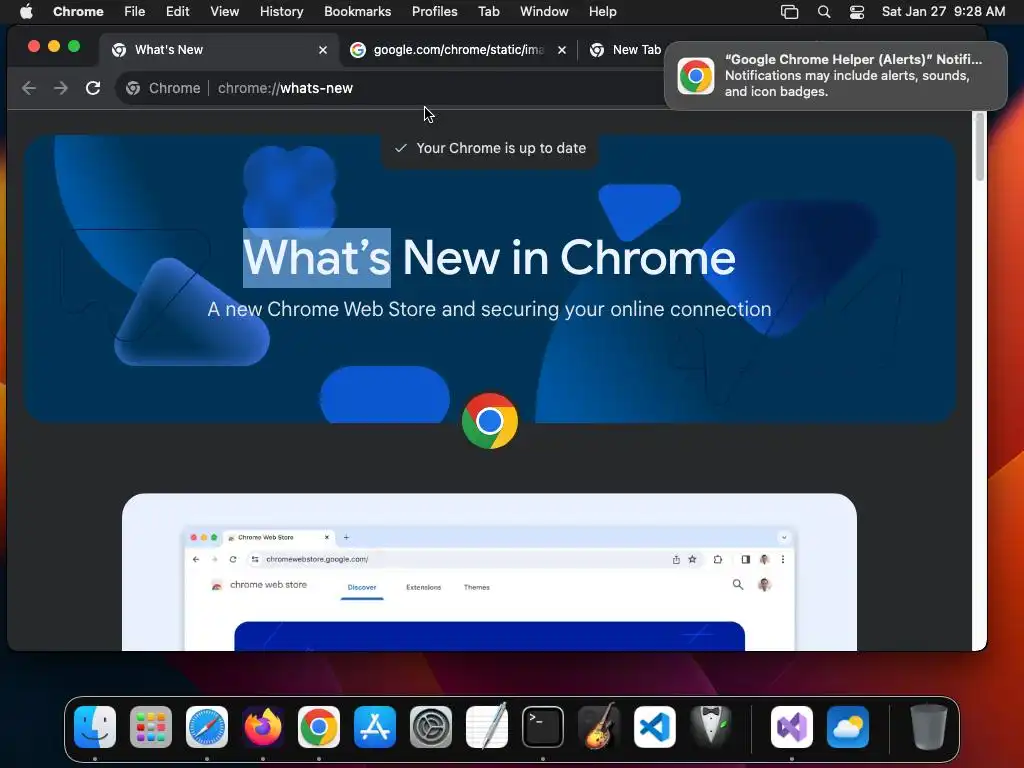Open Visual Studio Code from the Dock
This screenshot has width=1024, height=768.
pos(655,727)
